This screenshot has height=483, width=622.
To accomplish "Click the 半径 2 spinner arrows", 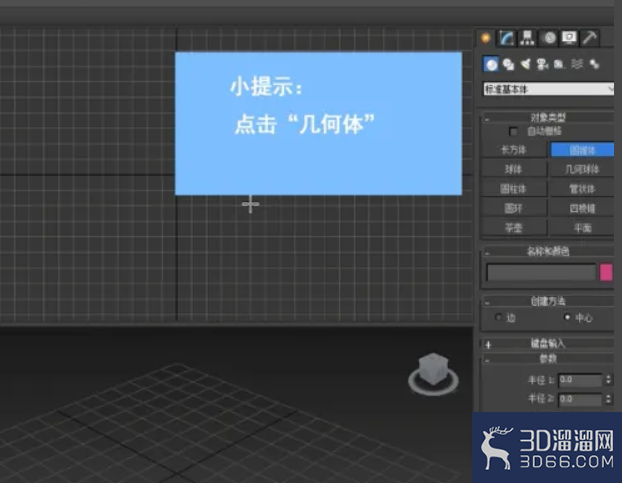I will pyautogui.click(x=609, y=399).
